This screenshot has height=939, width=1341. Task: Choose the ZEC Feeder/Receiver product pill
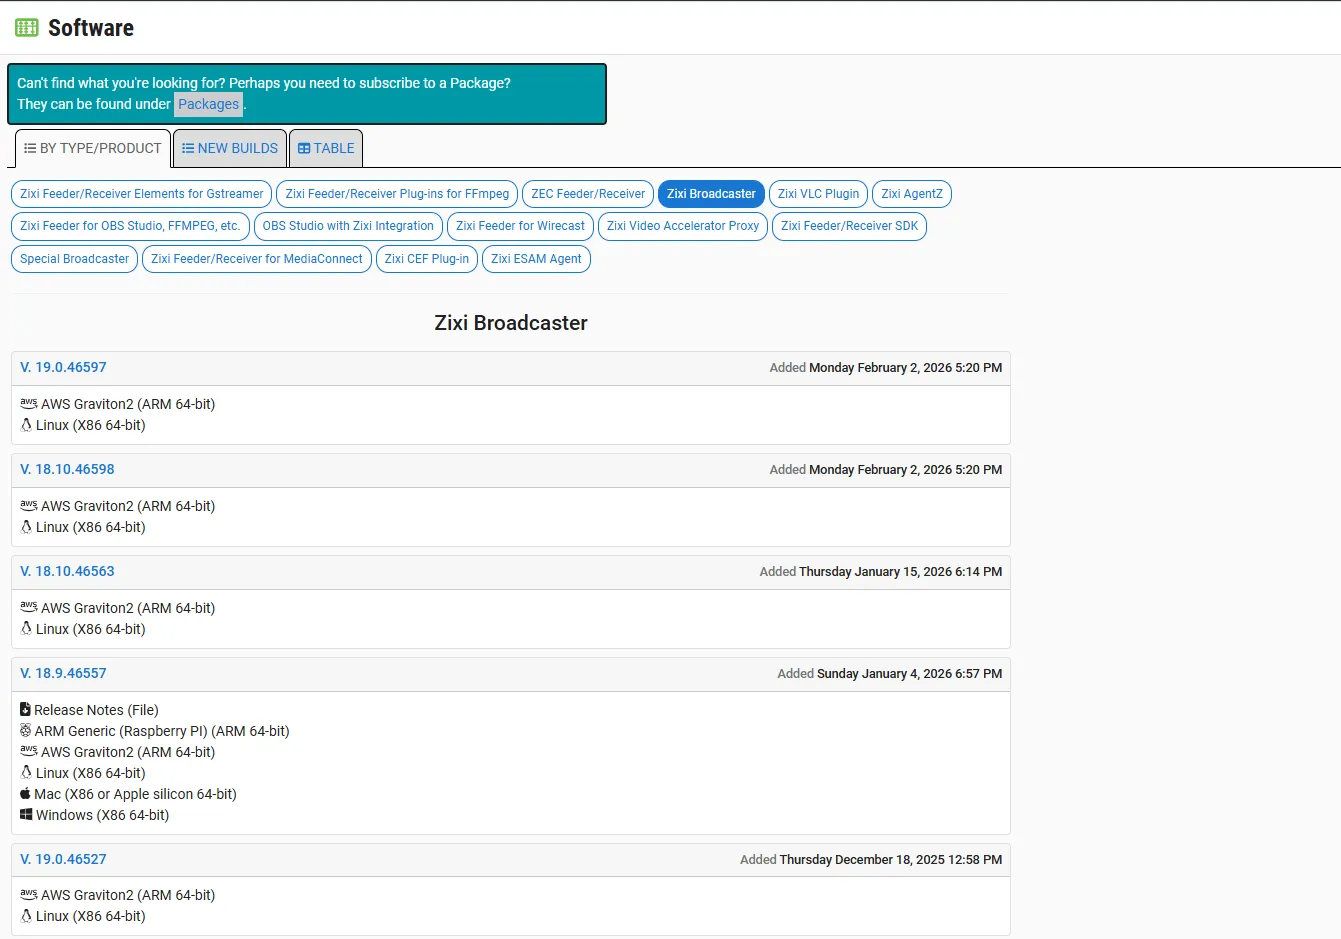click(x=588, y=194)
